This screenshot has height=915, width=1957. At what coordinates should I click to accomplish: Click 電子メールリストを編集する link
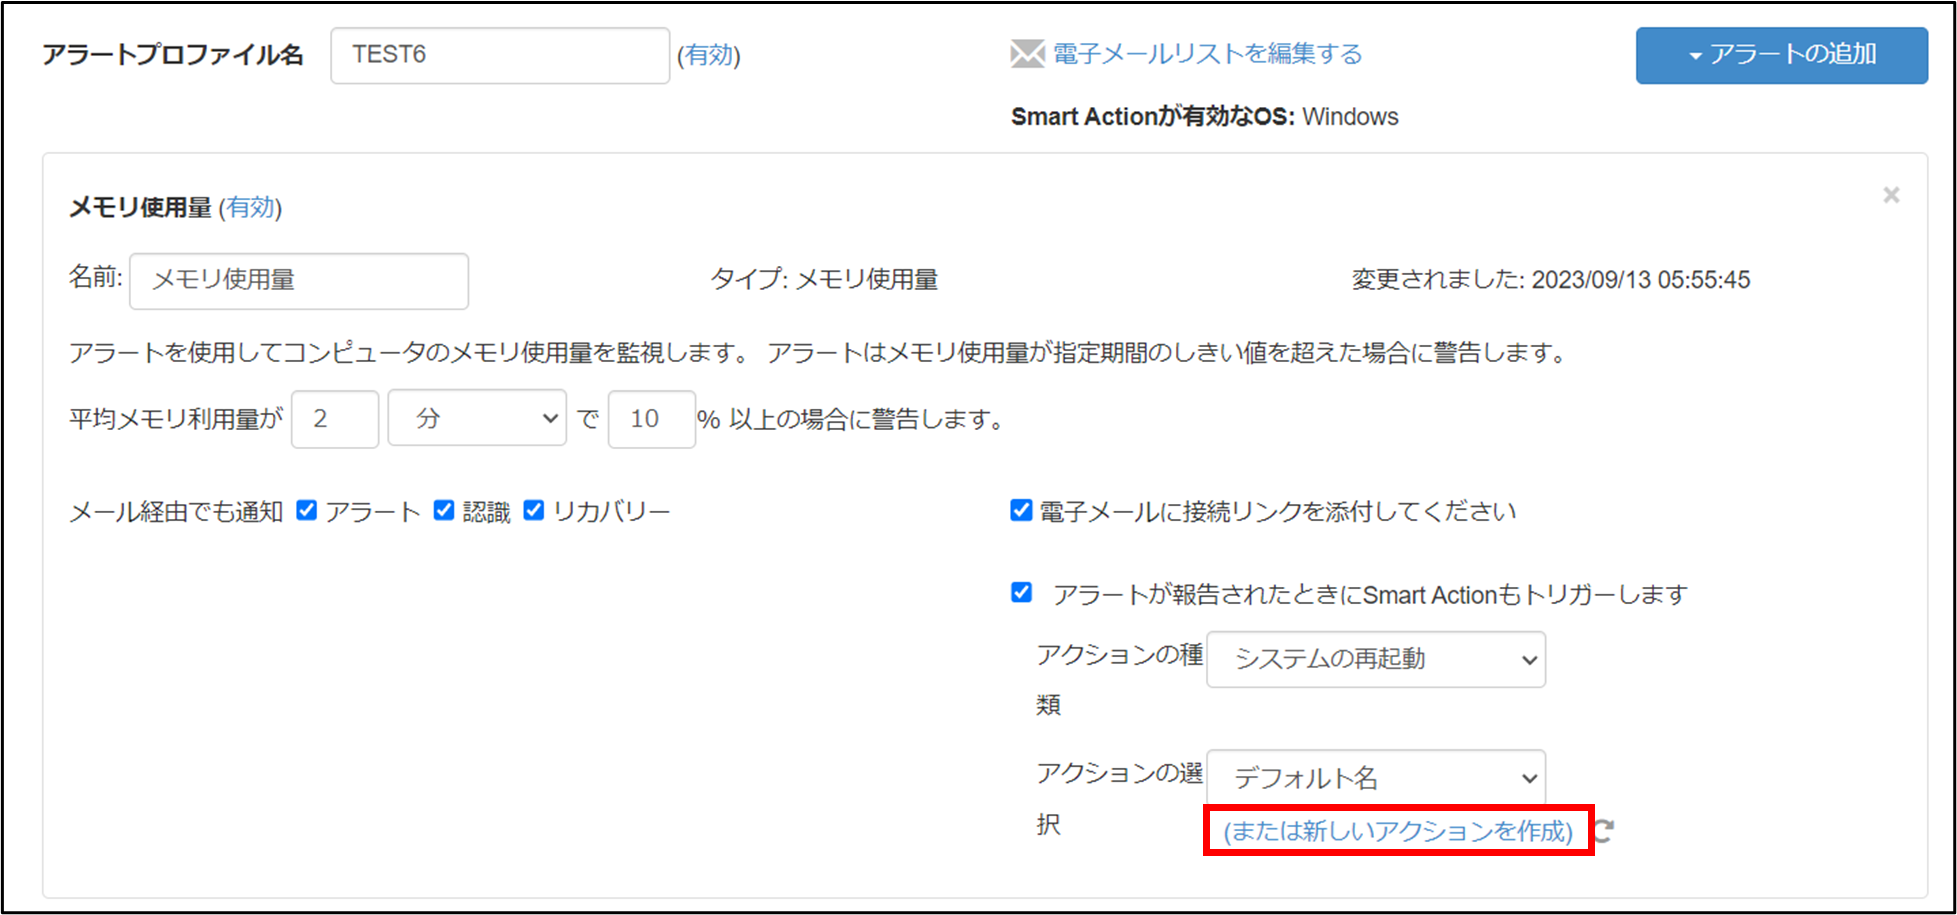tap(1207, 54)
